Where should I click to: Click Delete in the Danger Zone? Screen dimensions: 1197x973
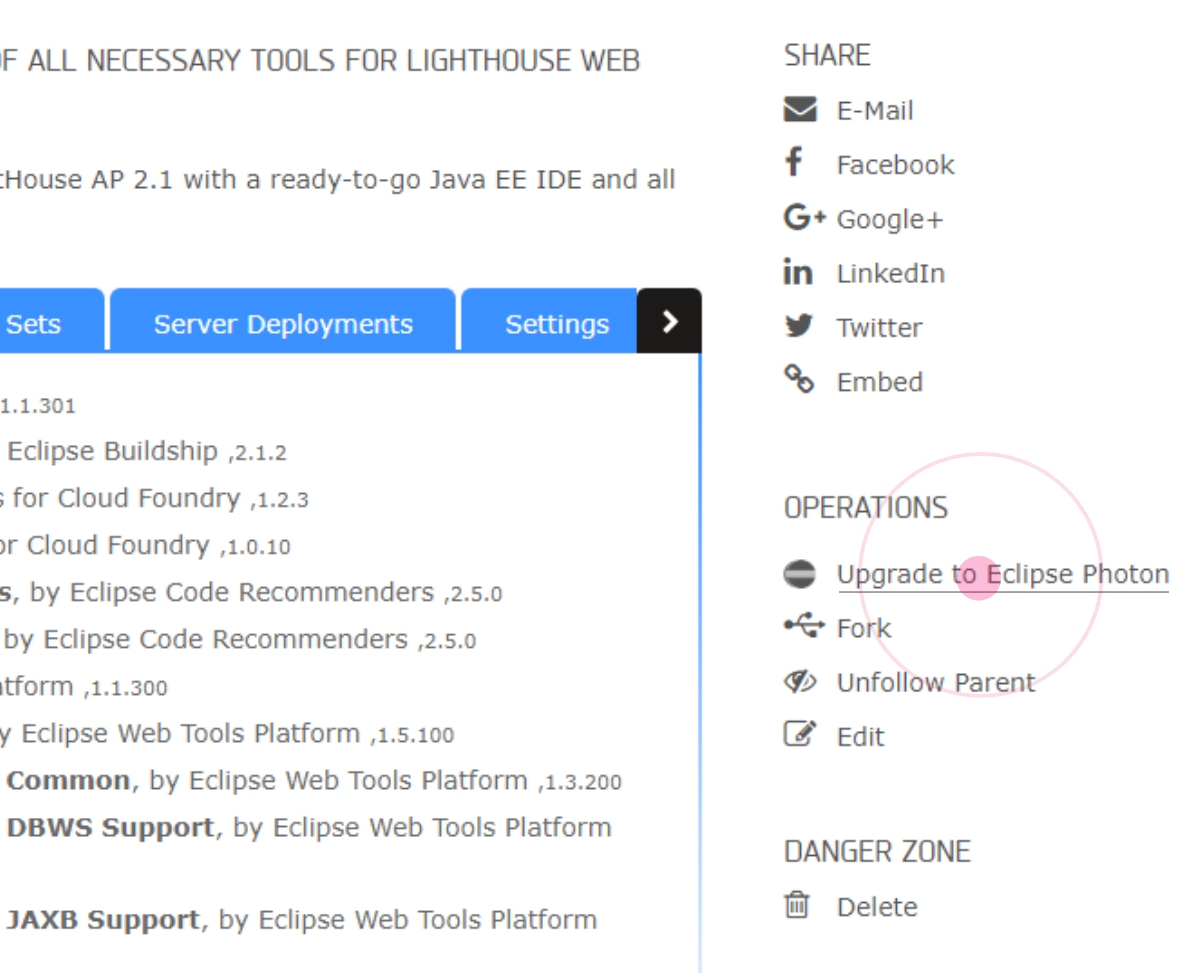point(876,906)
